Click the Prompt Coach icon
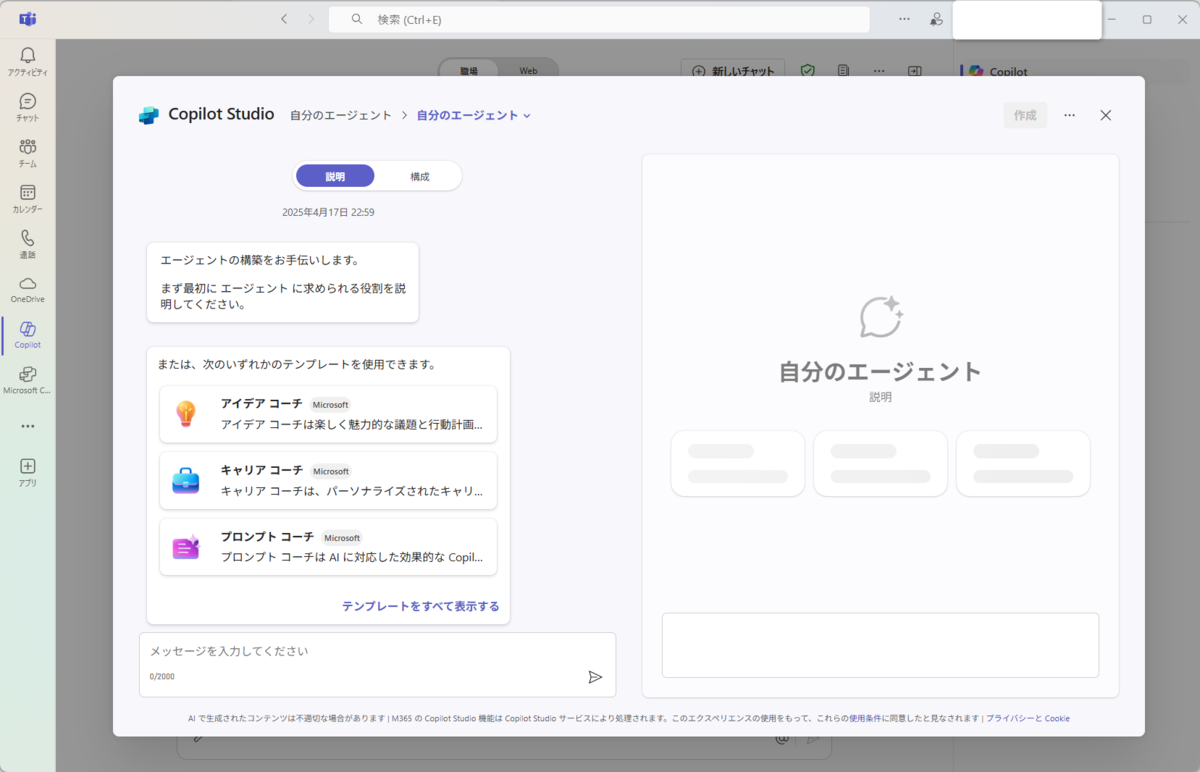Screen dimensions: 1200x772 coord(186,547)
